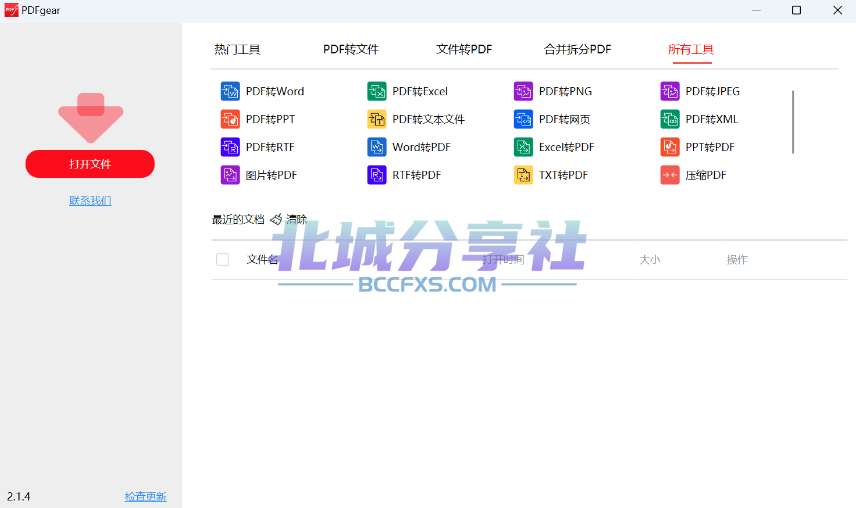The width and height of the screenshot is (856, 508).
Task: Open the PPT转PDF tool icon
Action: click(670, 147)
